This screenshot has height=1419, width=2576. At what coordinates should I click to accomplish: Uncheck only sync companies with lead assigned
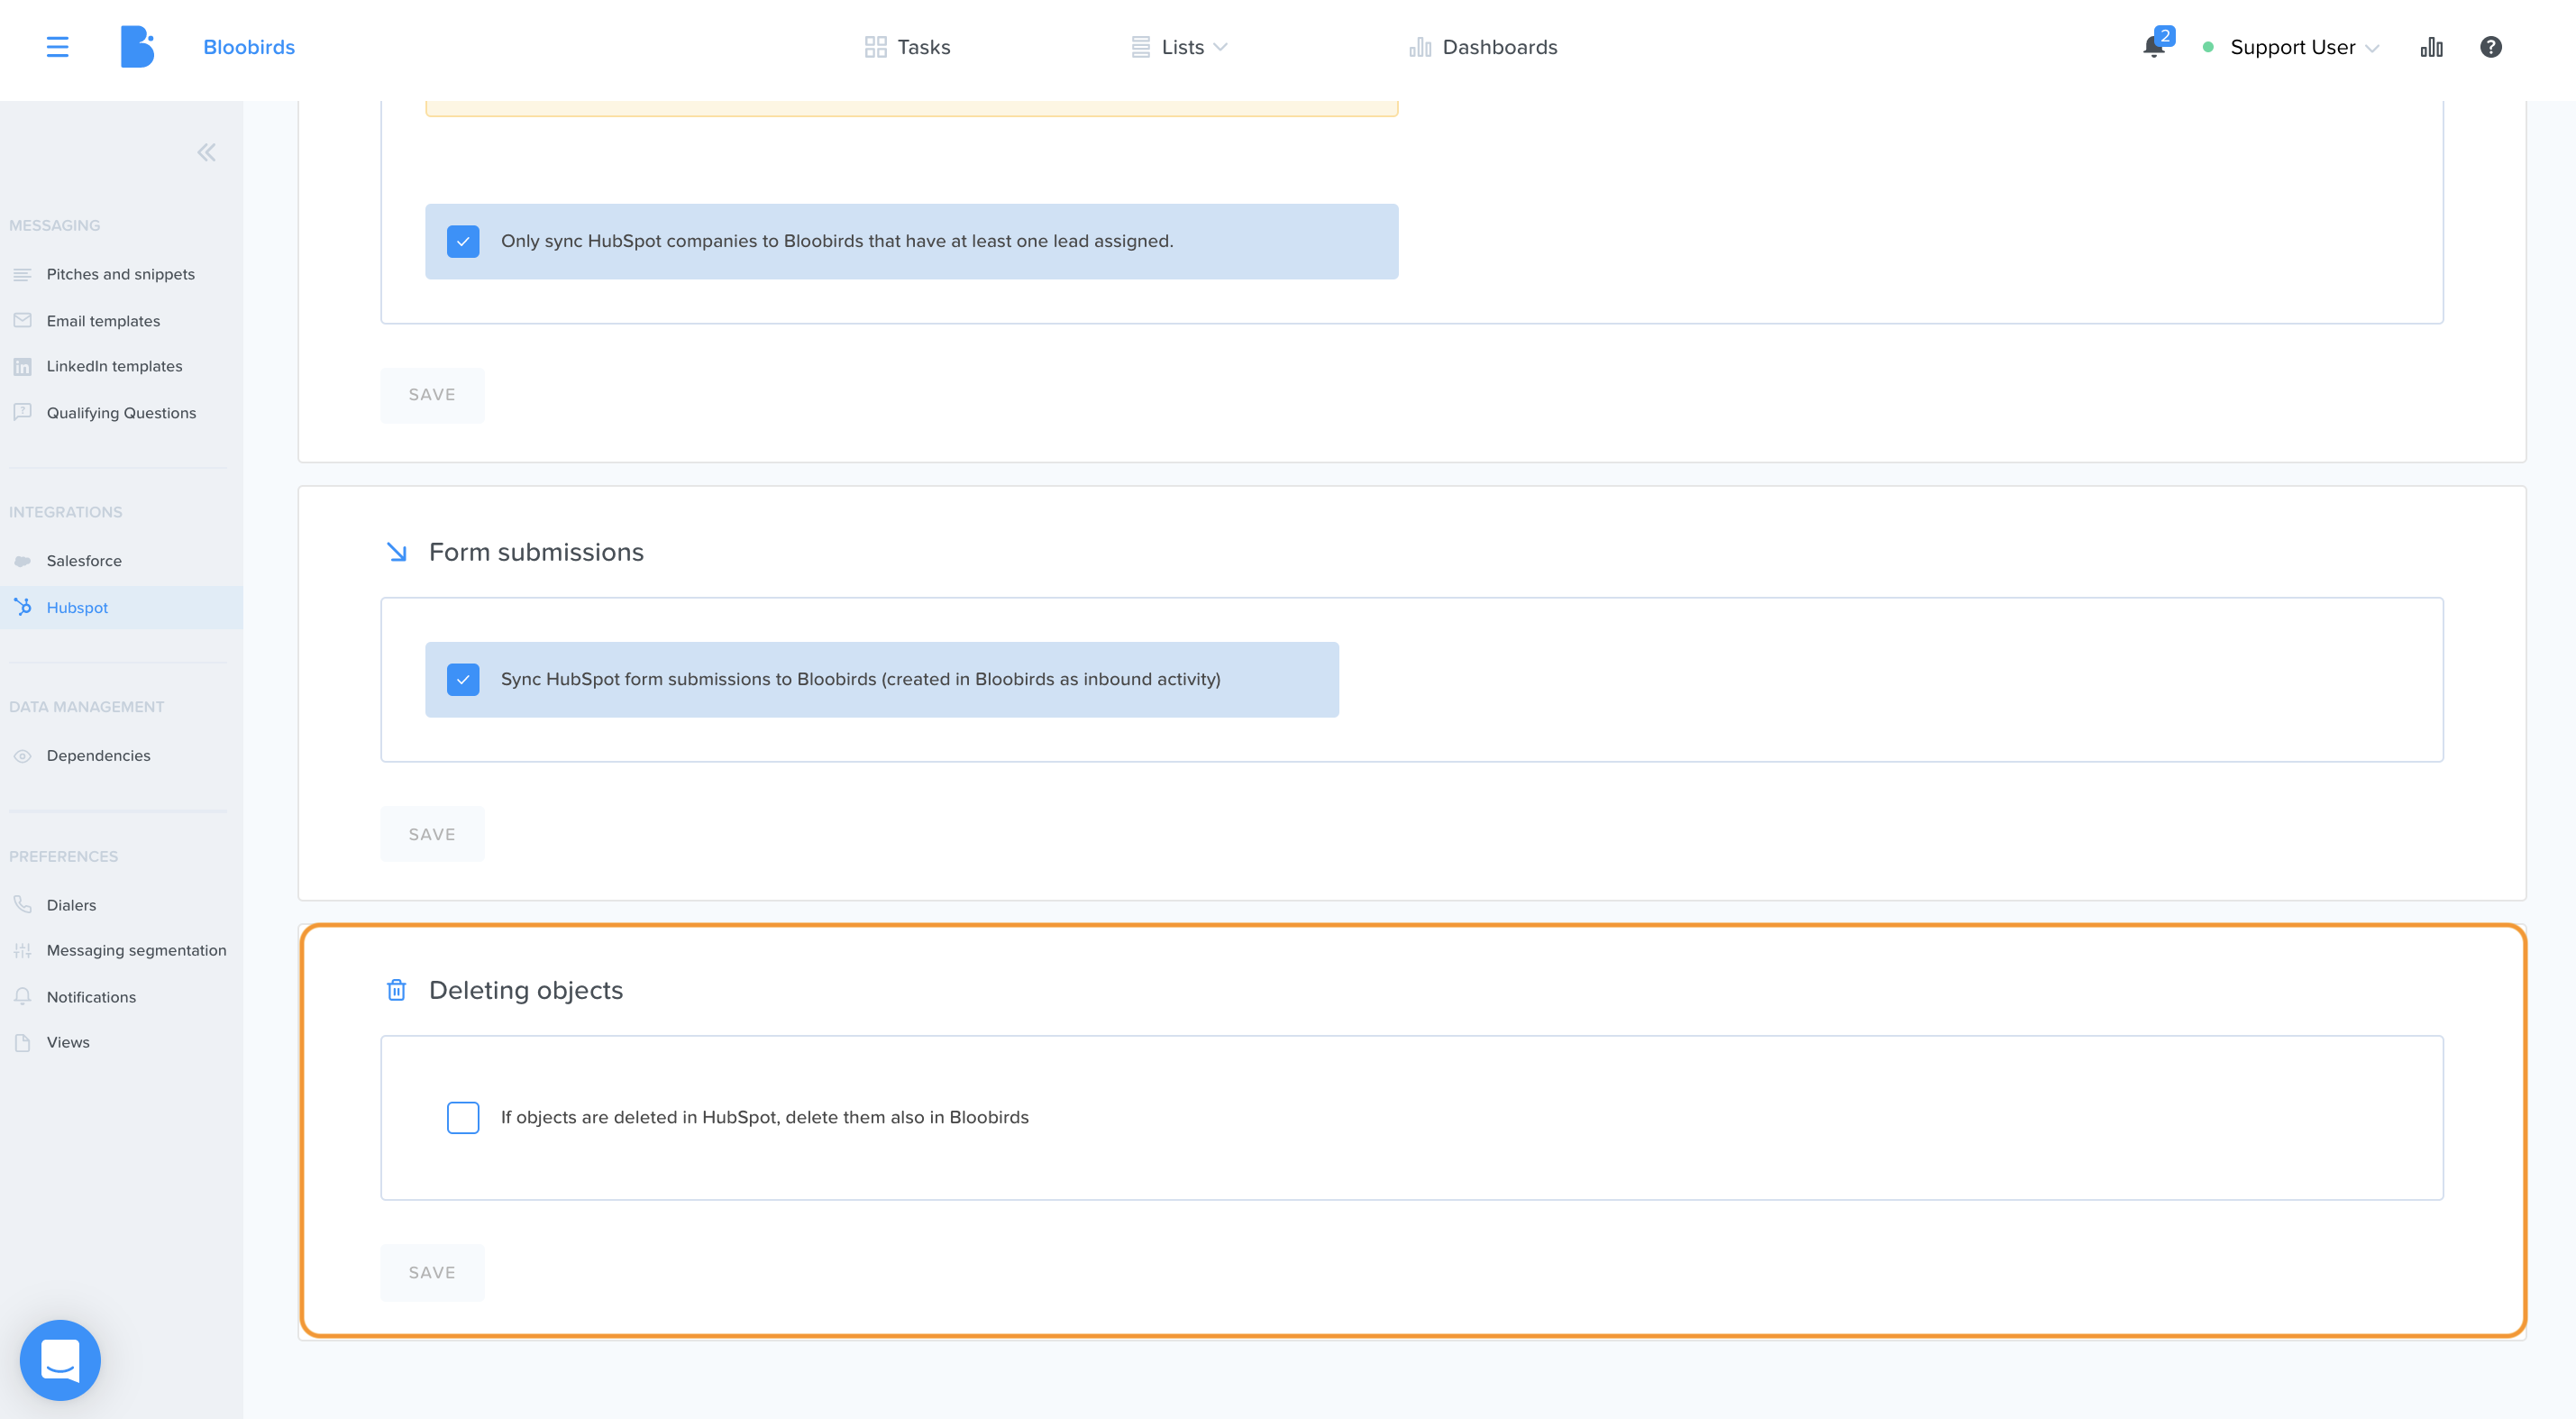pyautogui.click(x=463, y=241)
